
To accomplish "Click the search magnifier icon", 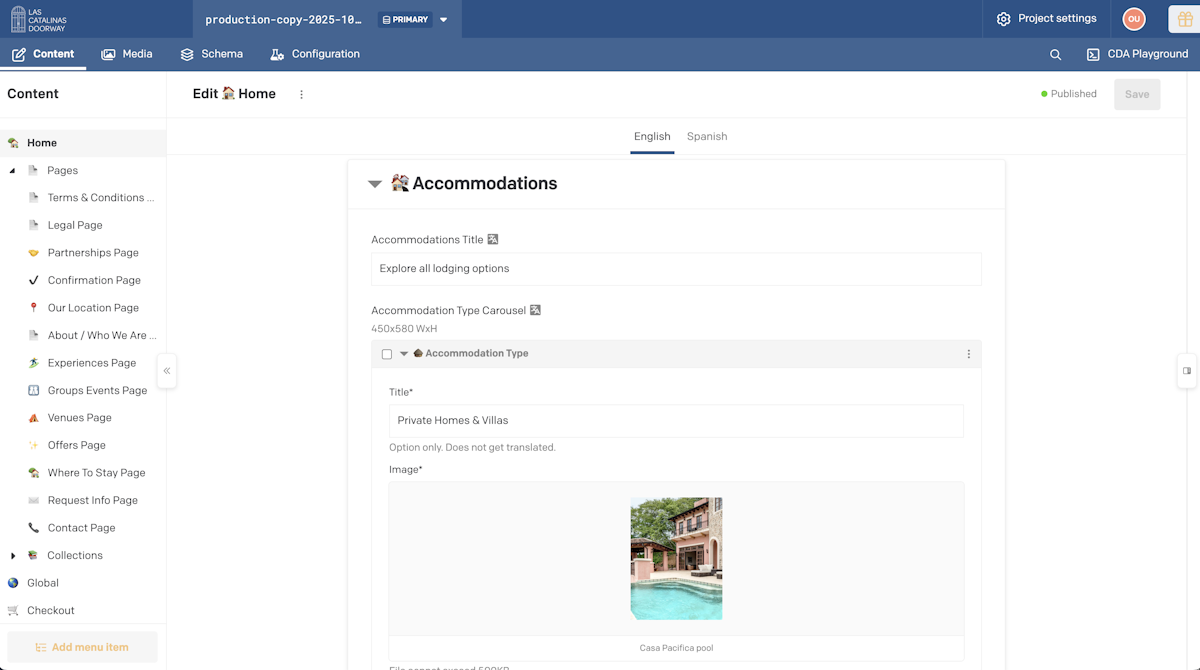I will (x=1055, y=55).
